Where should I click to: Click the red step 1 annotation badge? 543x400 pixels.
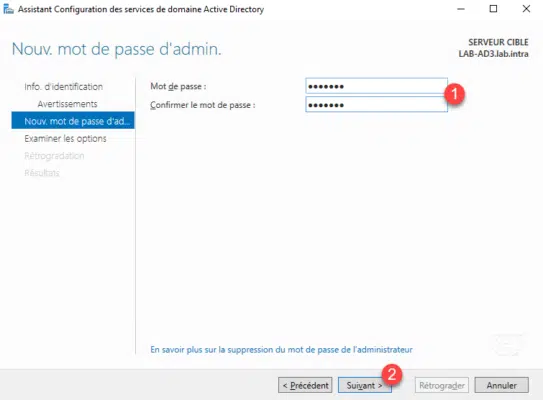[454, 94]
